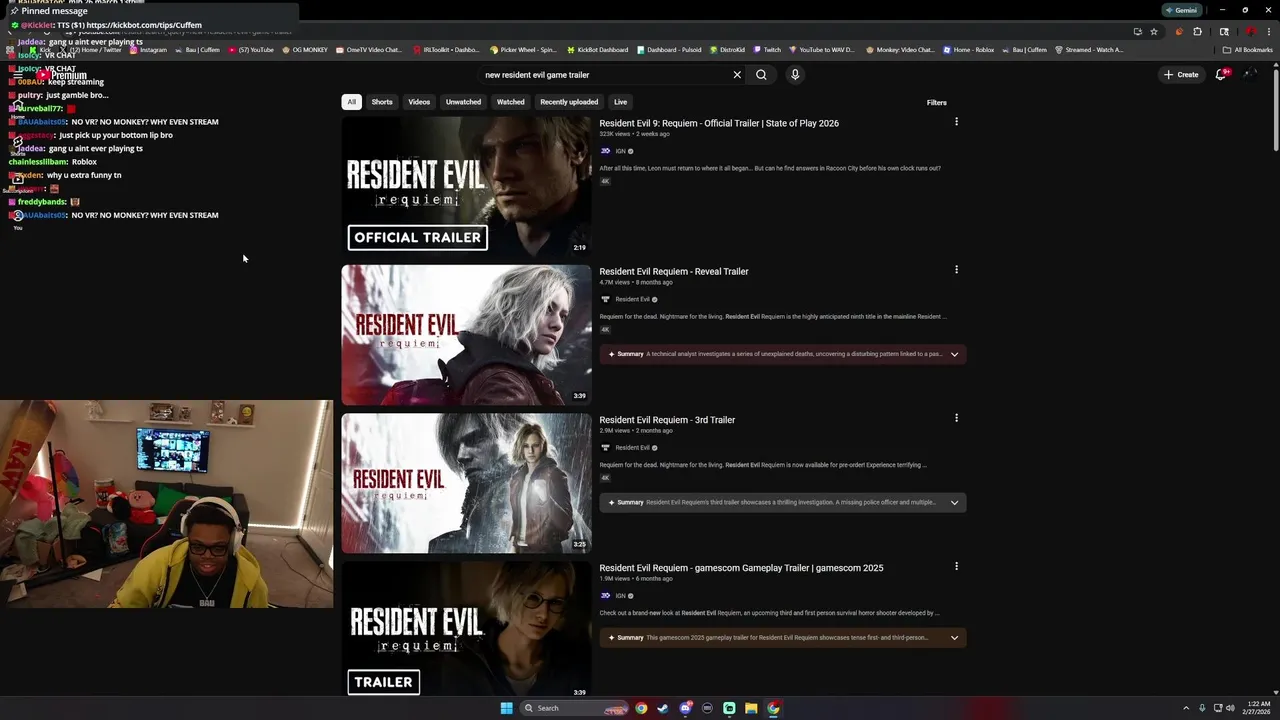Open more options for 3rd Trailer video

click(x=956, y=418)
